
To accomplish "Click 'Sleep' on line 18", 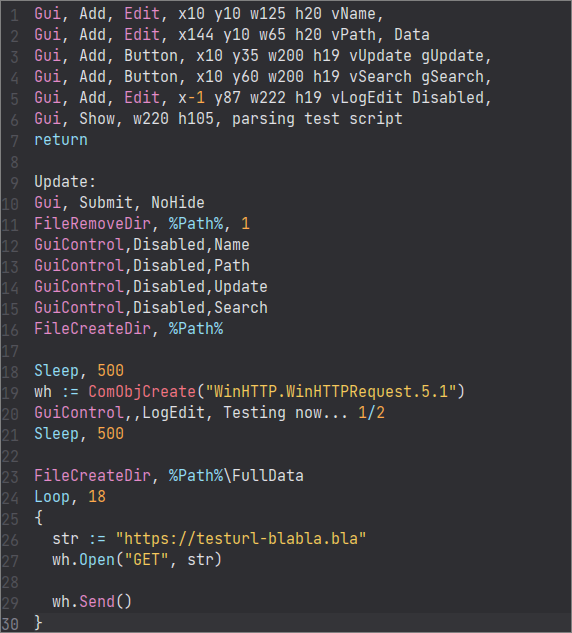I will coord(57,371).
